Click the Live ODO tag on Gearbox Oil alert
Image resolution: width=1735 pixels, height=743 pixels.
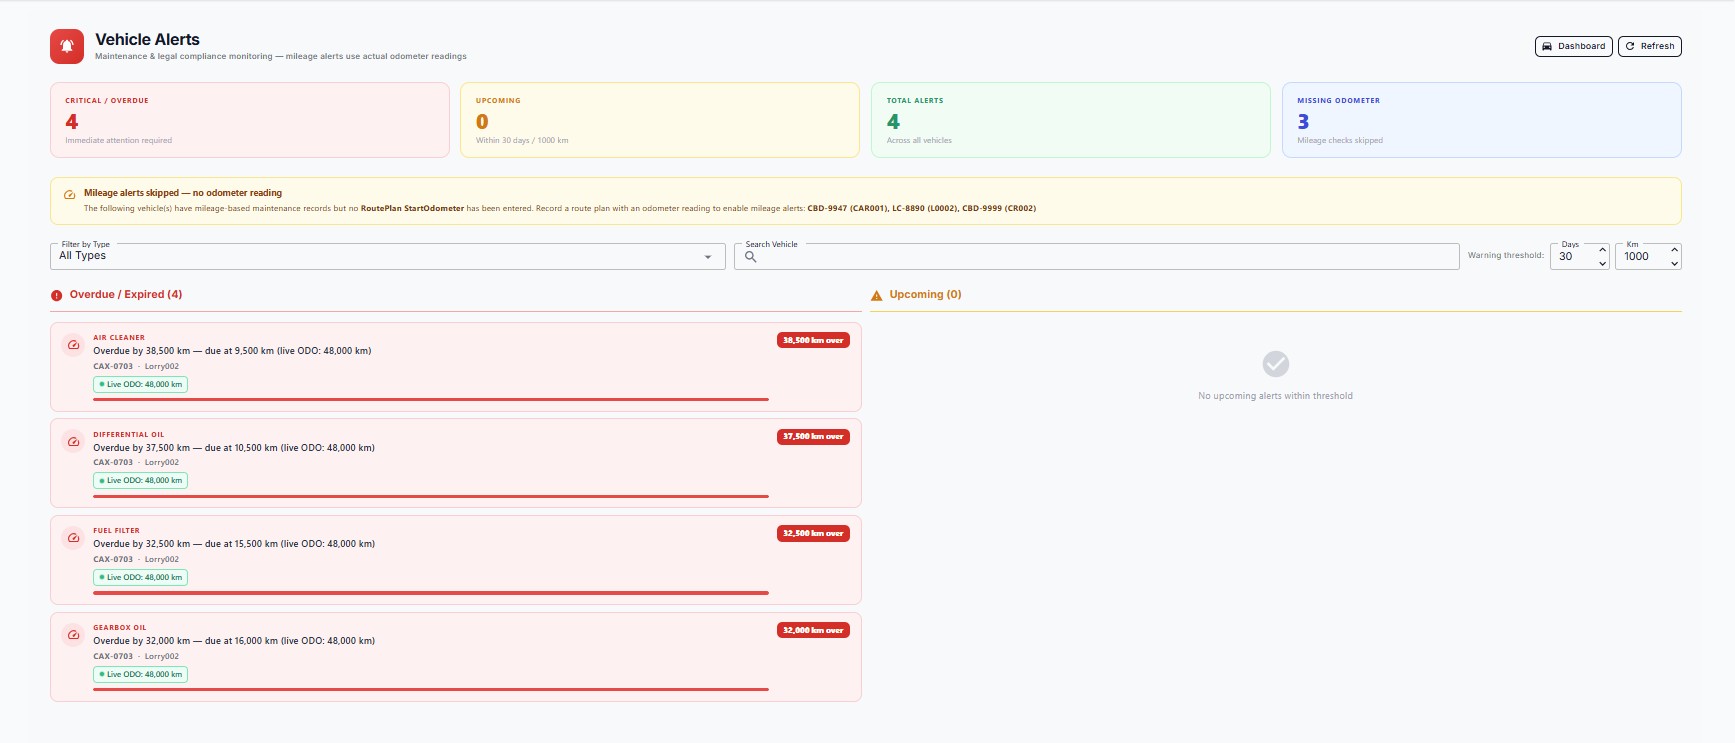click(141, 674)
